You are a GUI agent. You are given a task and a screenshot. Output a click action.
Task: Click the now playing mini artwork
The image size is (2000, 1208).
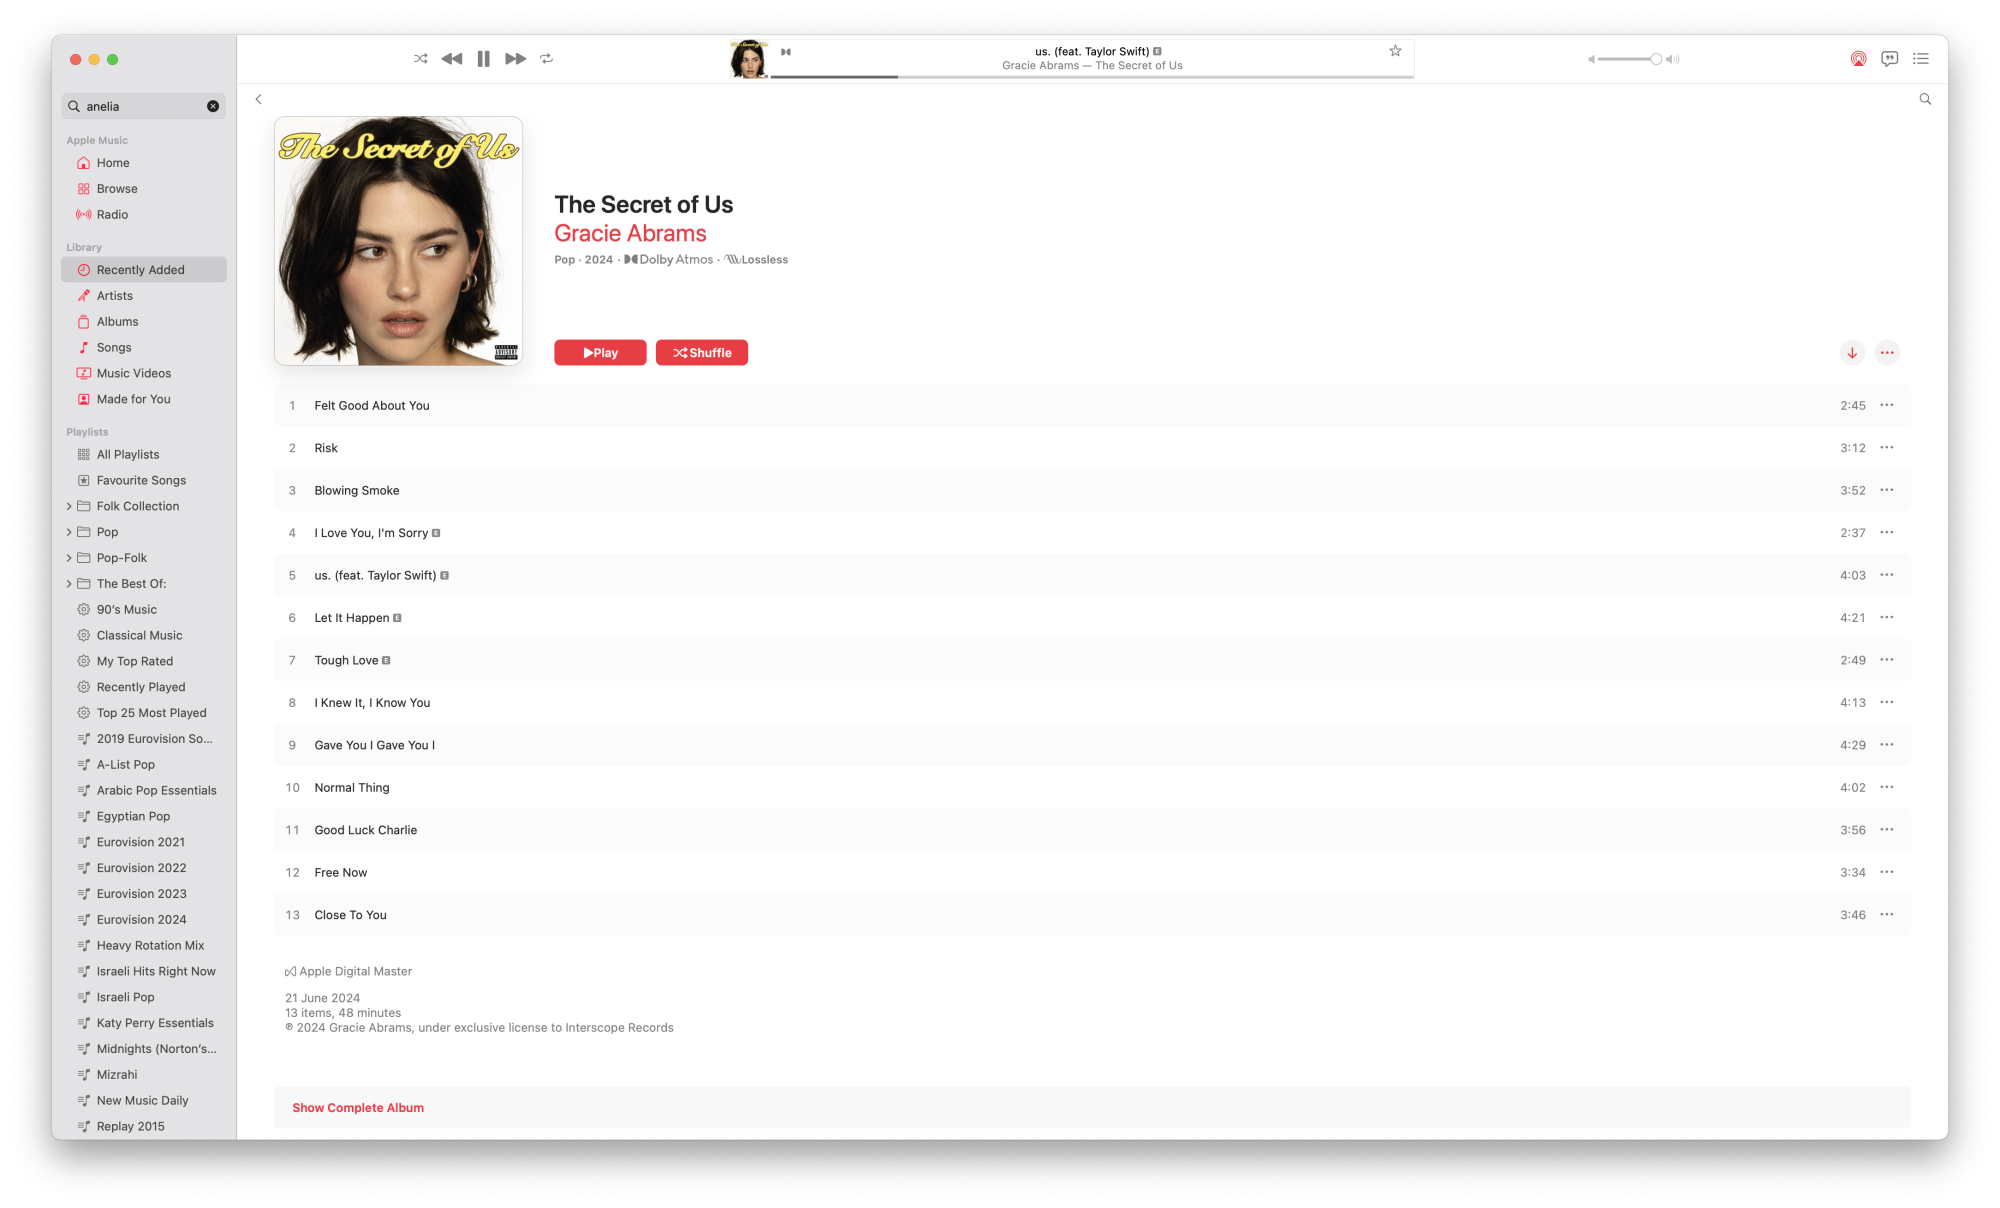coord(749,59)
